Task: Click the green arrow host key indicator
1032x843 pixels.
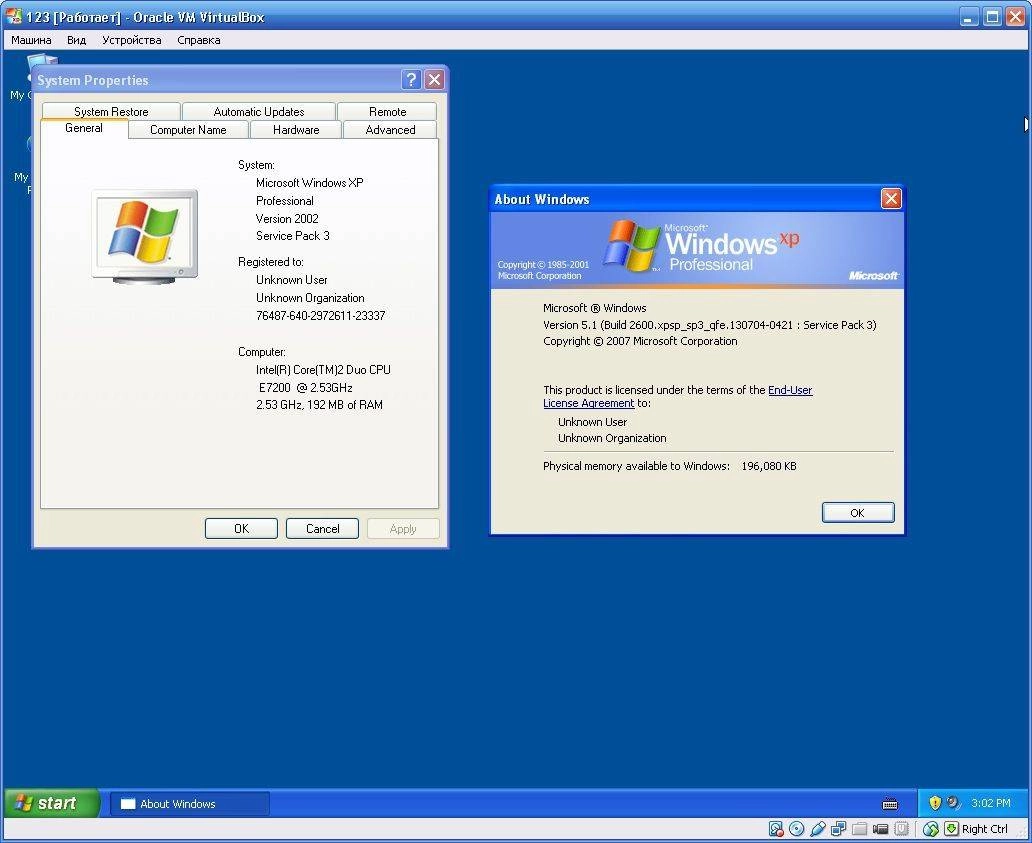Action: [952, 829]
